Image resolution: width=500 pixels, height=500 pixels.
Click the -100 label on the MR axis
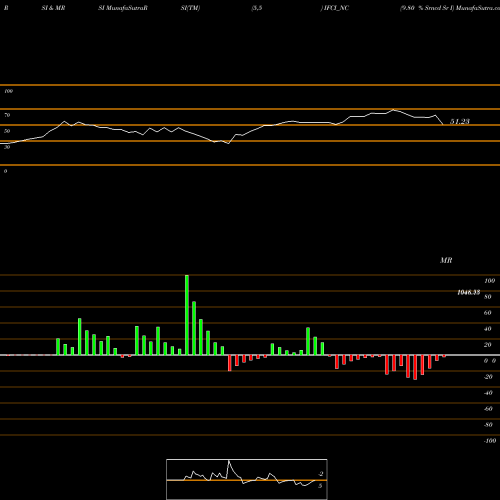tap(490, 441)
